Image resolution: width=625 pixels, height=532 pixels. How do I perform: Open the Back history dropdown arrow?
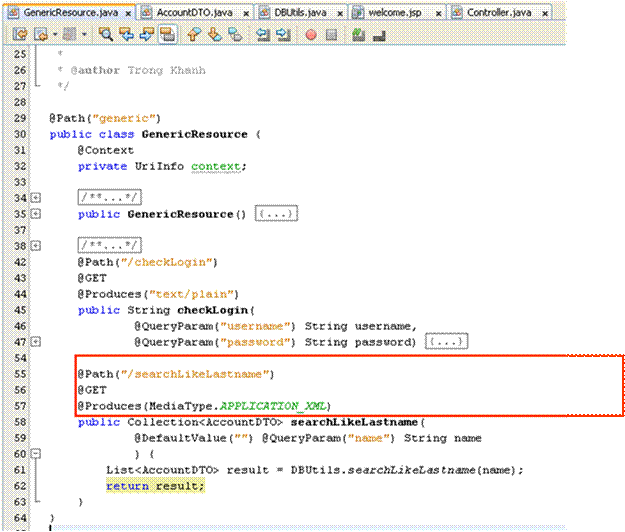(x=55, y=35)
